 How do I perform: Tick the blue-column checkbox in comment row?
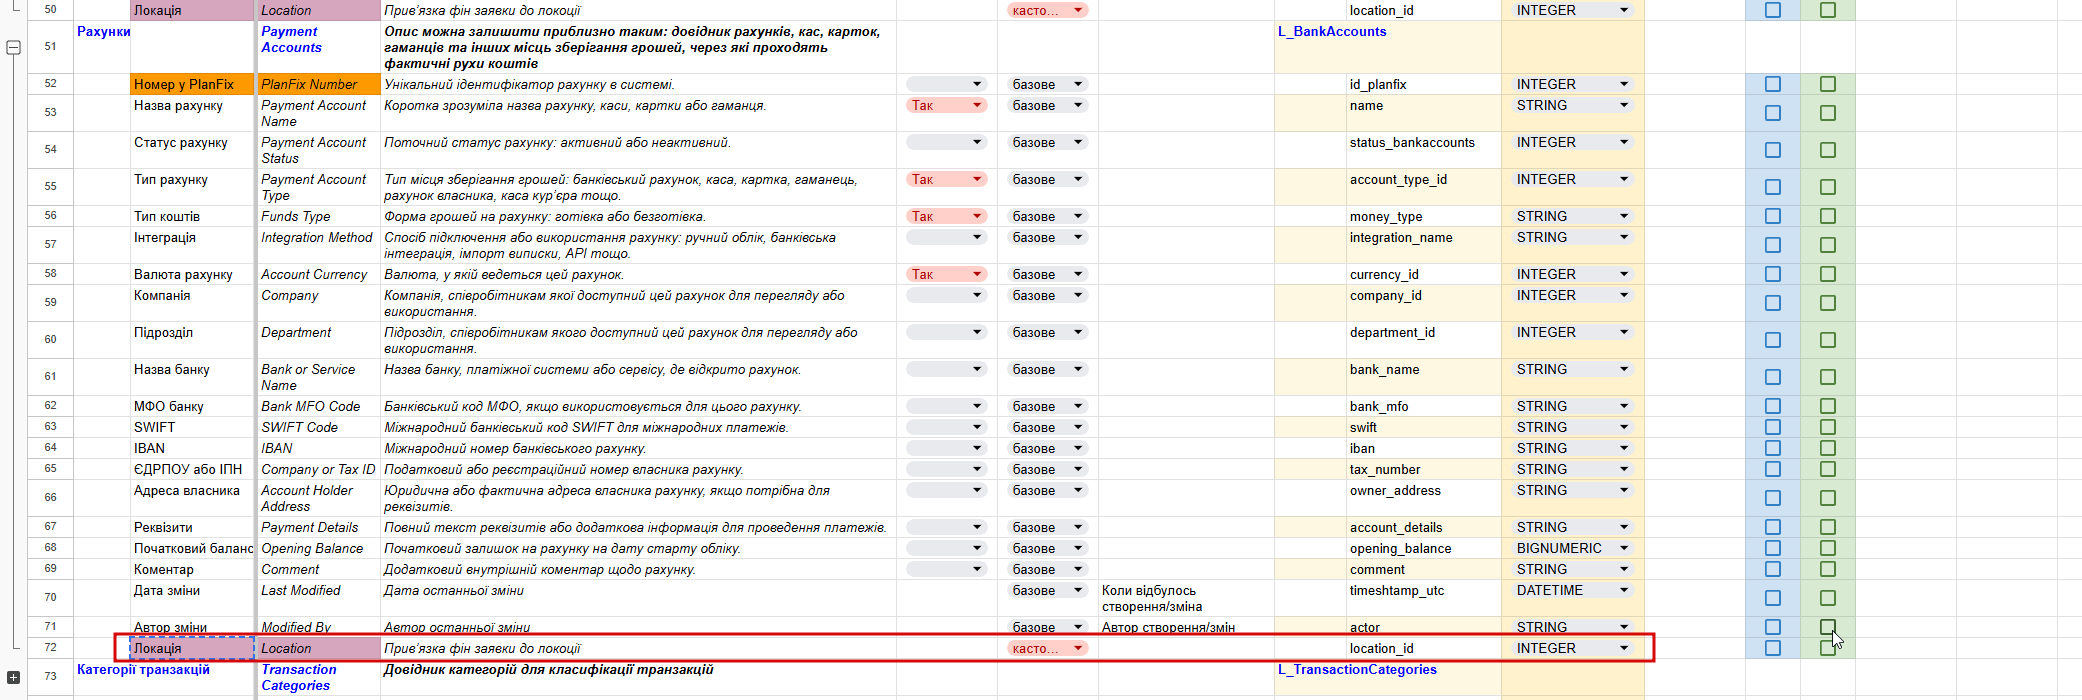(x=1773, y=569)
